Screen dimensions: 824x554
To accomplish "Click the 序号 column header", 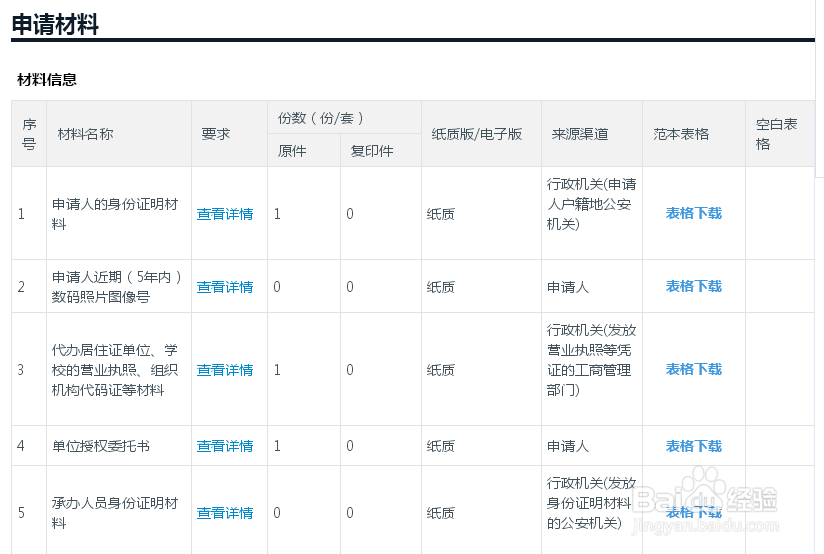I will pos(29,134).
